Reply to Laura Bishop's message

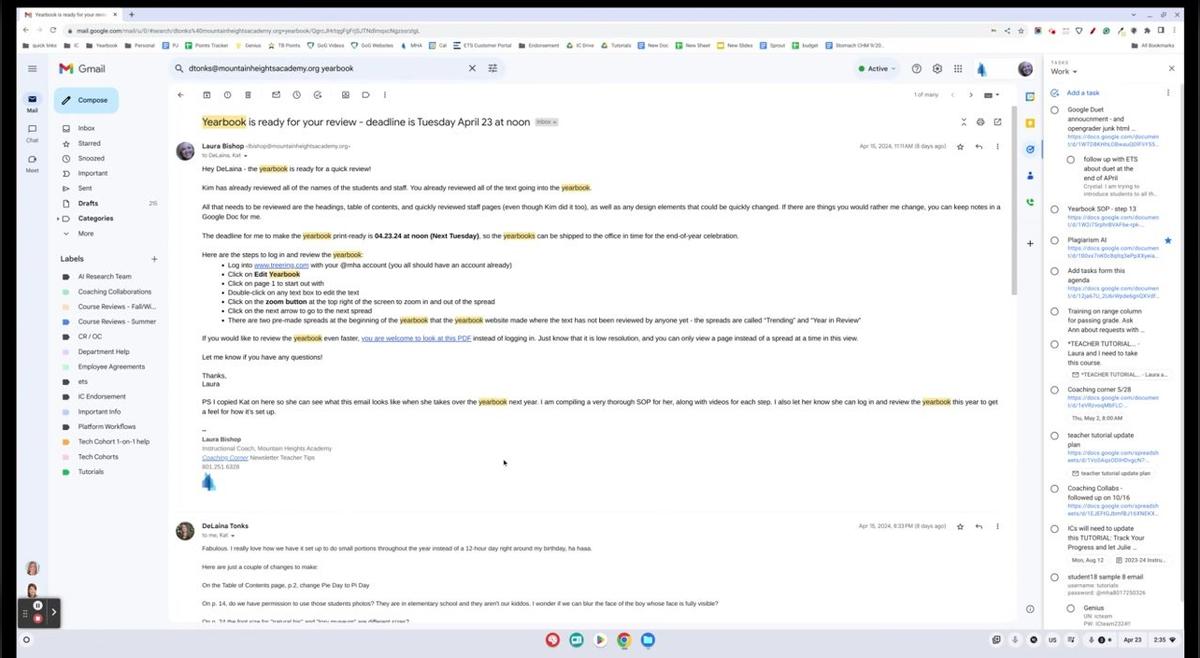[x=979, y=146]
